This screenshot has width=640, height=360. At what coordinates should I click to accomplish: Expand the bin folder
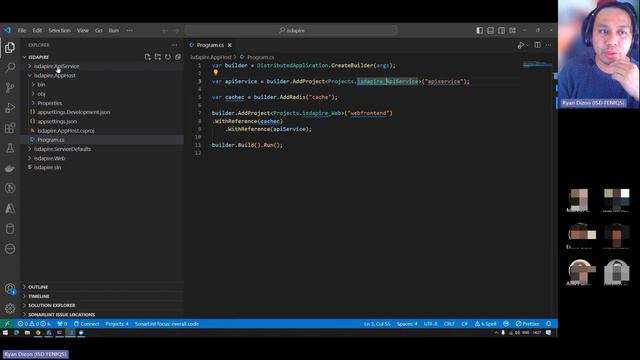pos(41,84)
